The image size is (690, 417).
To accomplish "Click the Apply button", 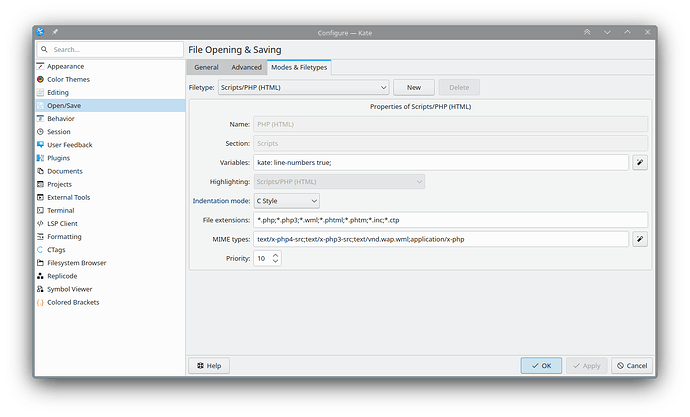I will [587, 366].
